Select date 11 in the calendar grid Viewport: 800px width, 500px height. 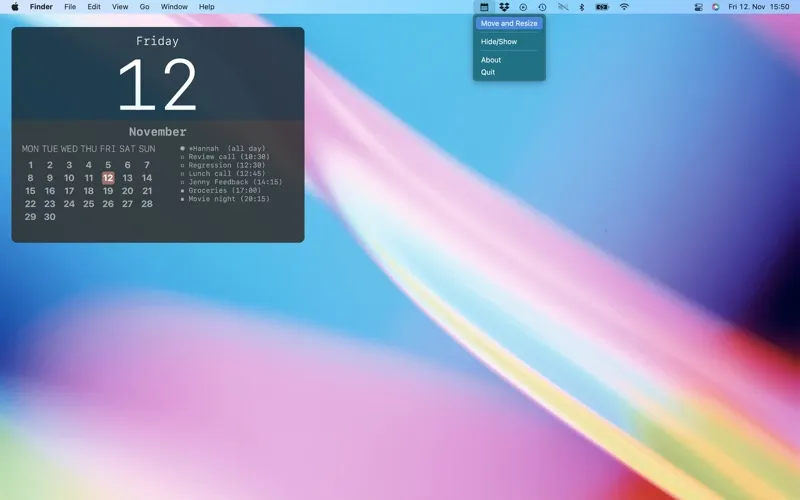[89, 178]
